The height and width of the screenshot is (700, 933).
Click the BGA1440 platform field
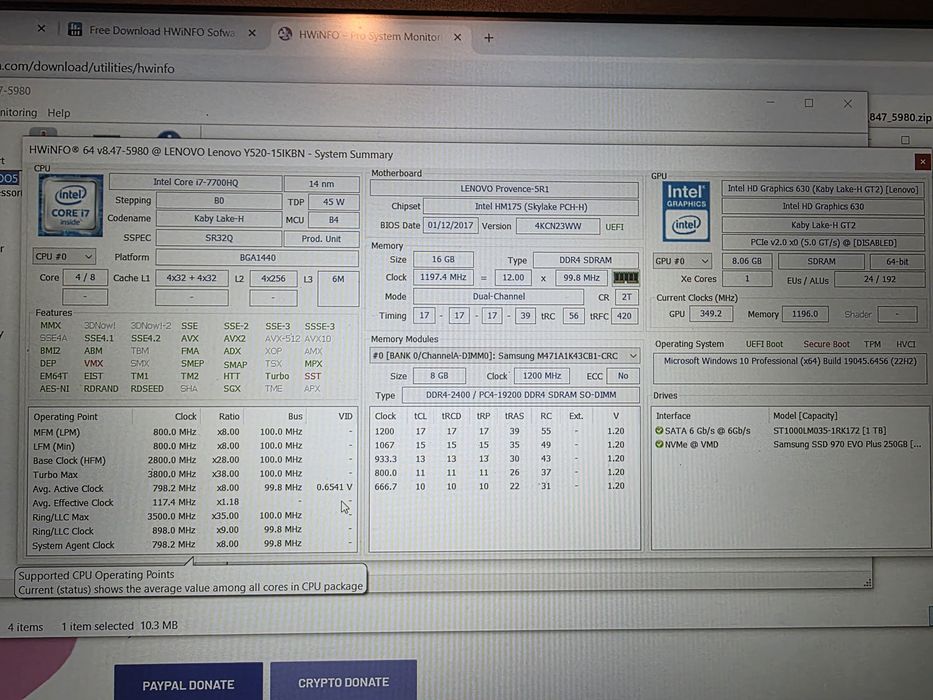tap(257, 258)
